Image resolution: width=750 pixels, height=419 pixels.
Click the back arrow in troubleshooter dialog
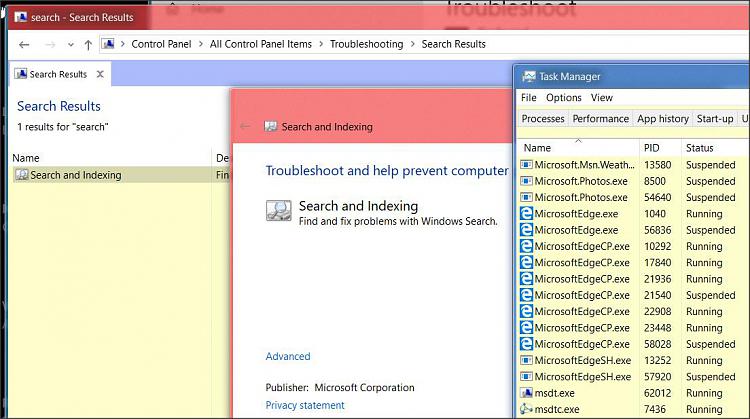point(245,126)
